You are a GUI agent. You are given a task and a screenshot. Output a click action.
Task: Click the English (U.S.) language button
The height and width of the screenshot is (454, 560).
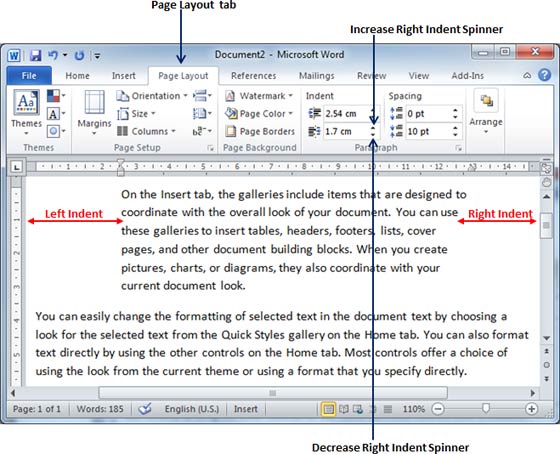coord(192,409)
